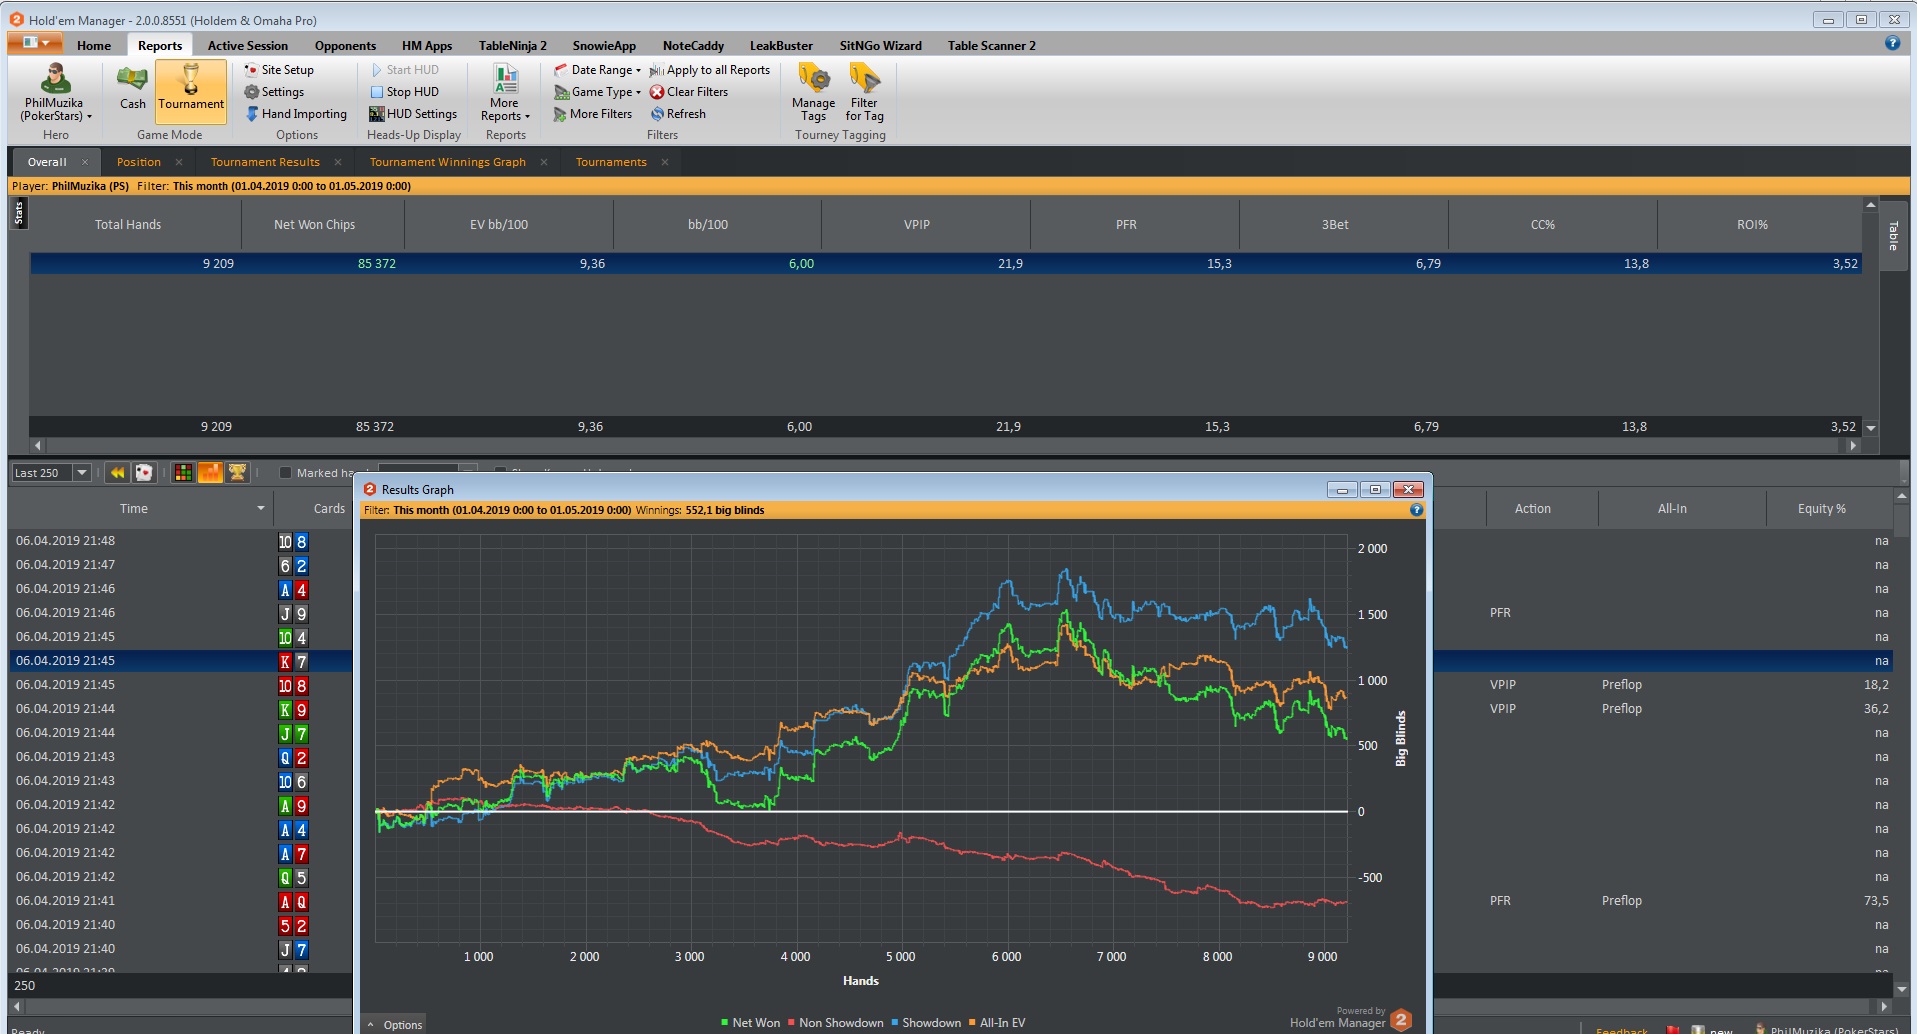Open HUD Settings
The width and height of the screenshot is (1917, 1034).
(413, 114)
